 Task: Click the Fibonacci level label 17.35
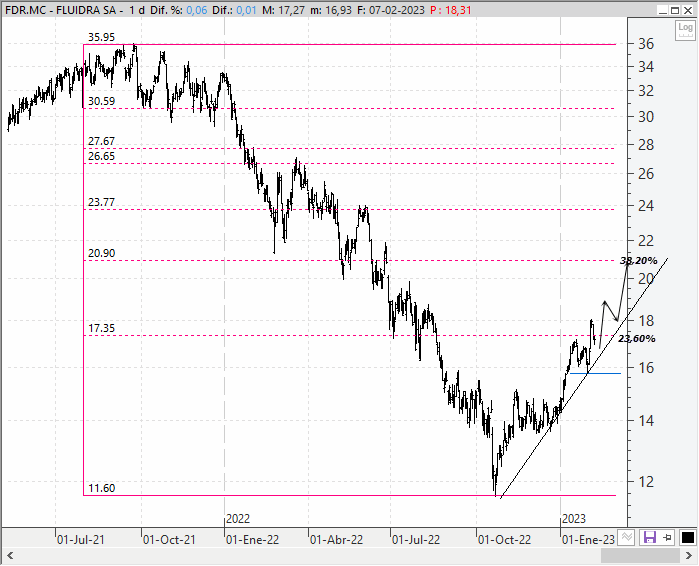click(x=101, y=328)
